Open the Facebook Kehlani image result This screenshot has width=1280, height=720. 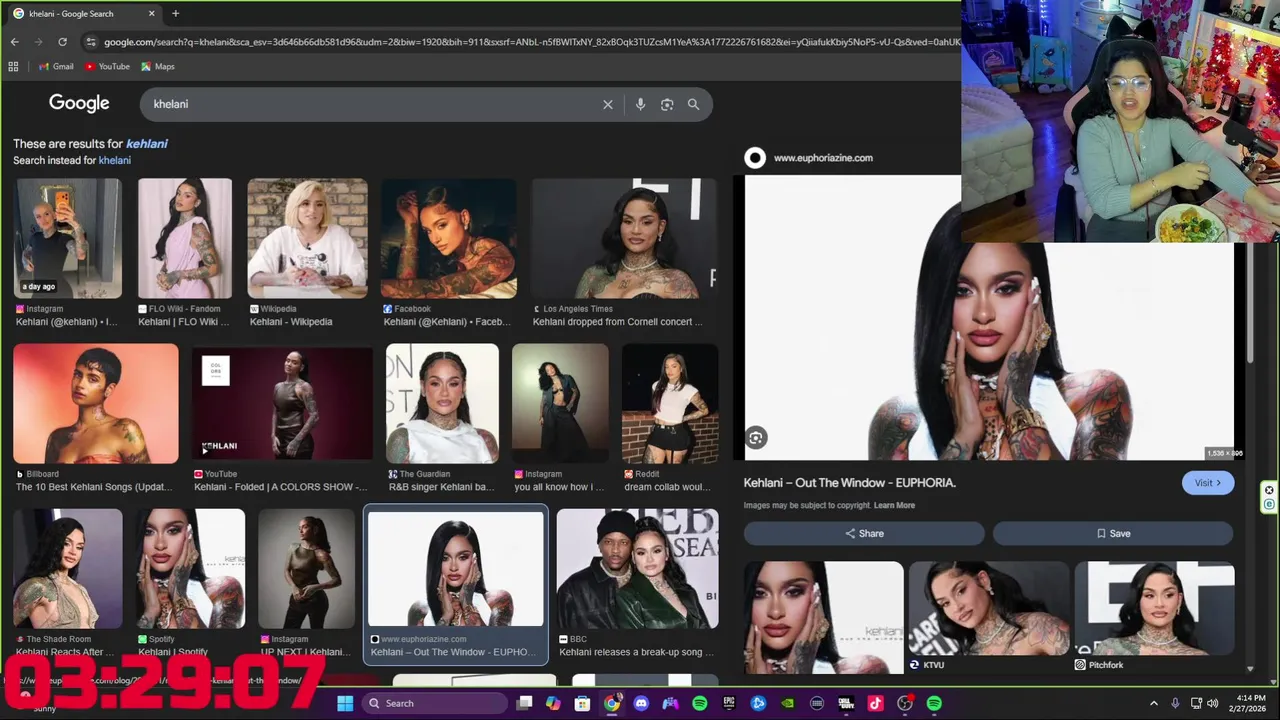click(x=449, y=238)
